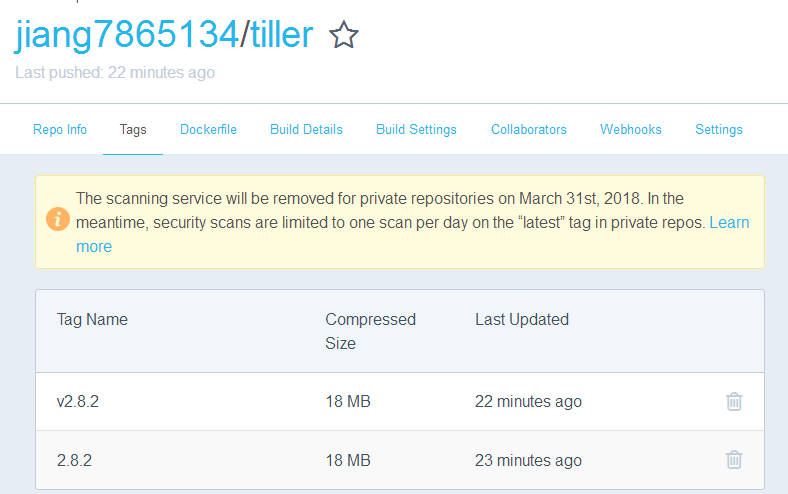Delete the v2.8.2 tag
This screenshot has height=494, width=788.
click(734, 402)
